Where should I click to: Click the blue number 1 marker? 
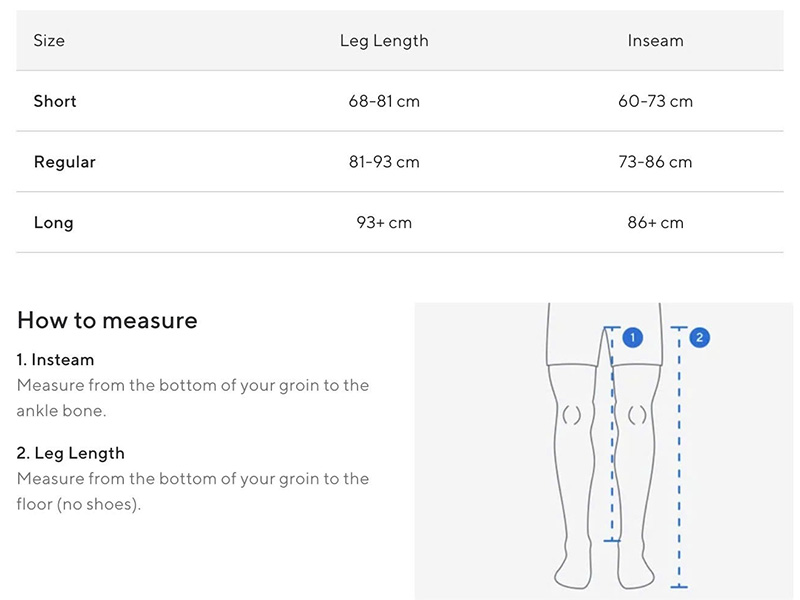pyautogui.click(x=633, y=337)
